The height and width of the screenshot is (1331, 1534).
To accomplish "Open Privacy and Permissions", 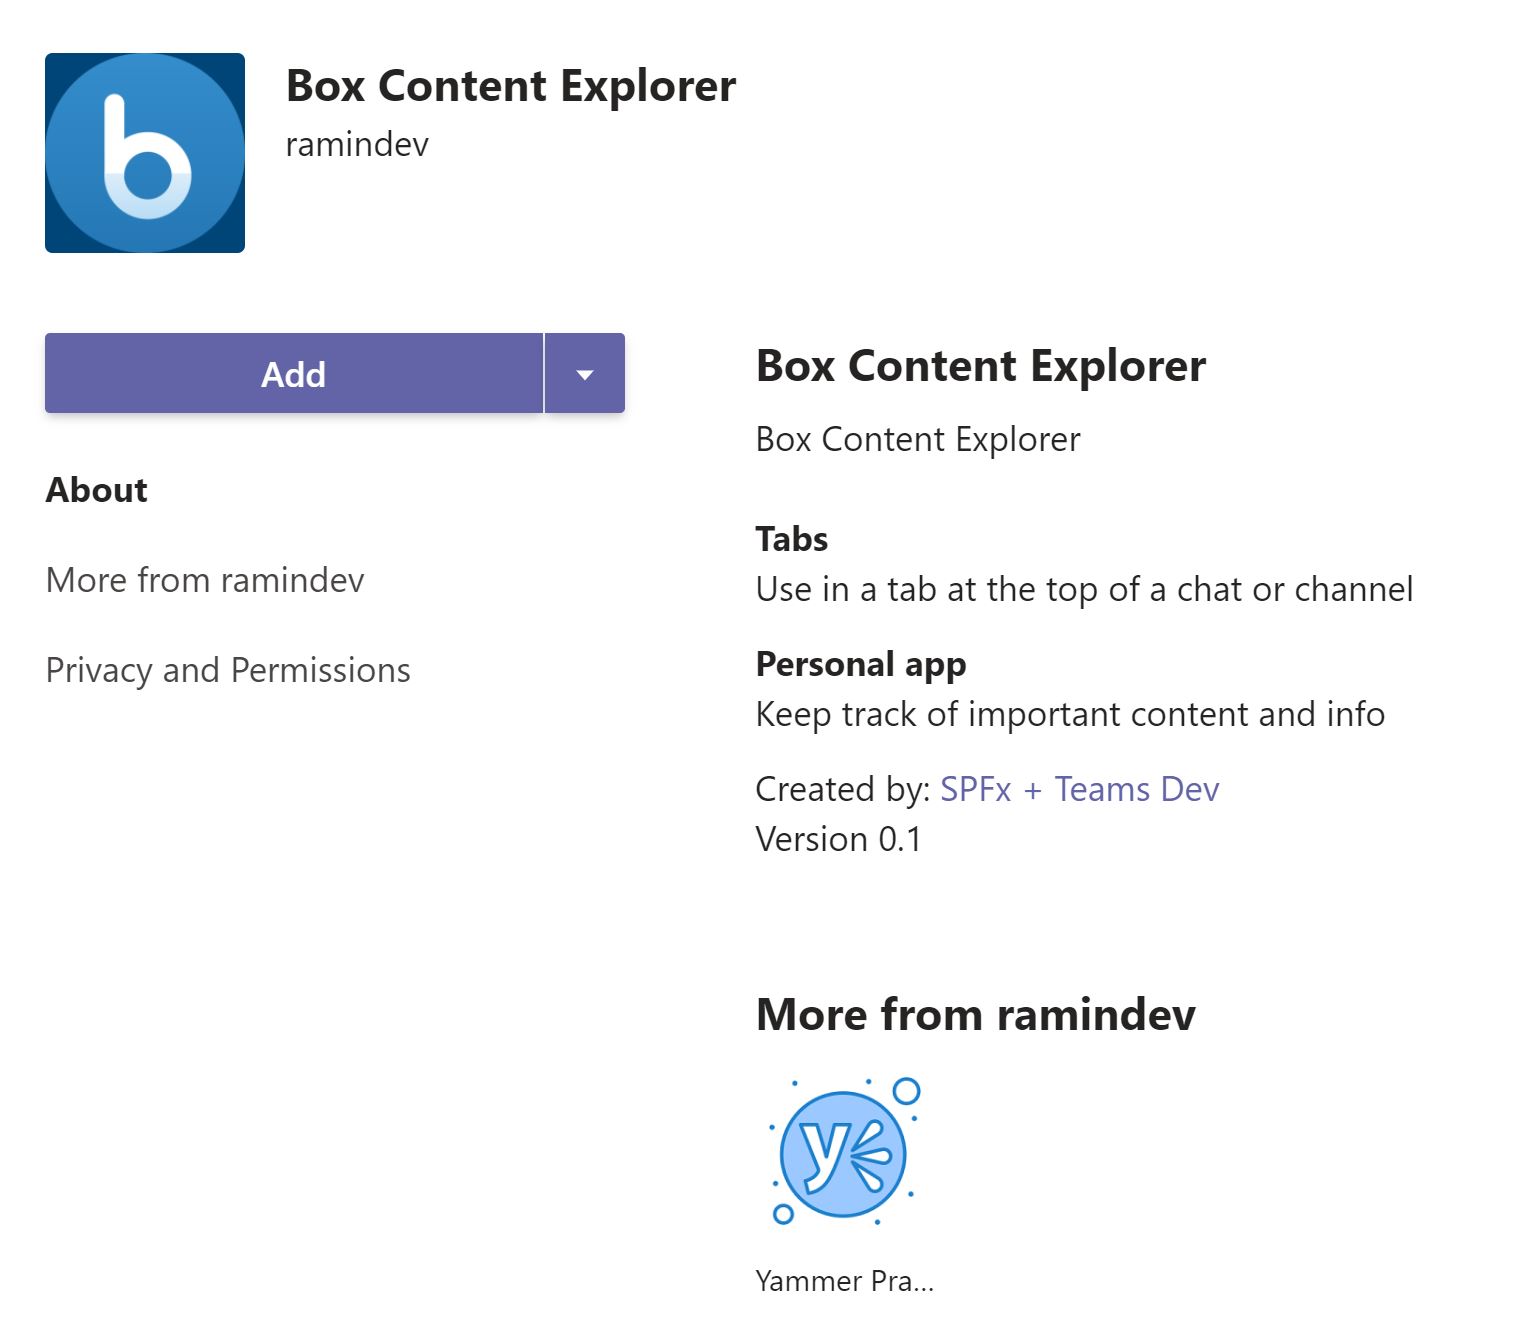I will pyautogui.click(x=228, y=670).
